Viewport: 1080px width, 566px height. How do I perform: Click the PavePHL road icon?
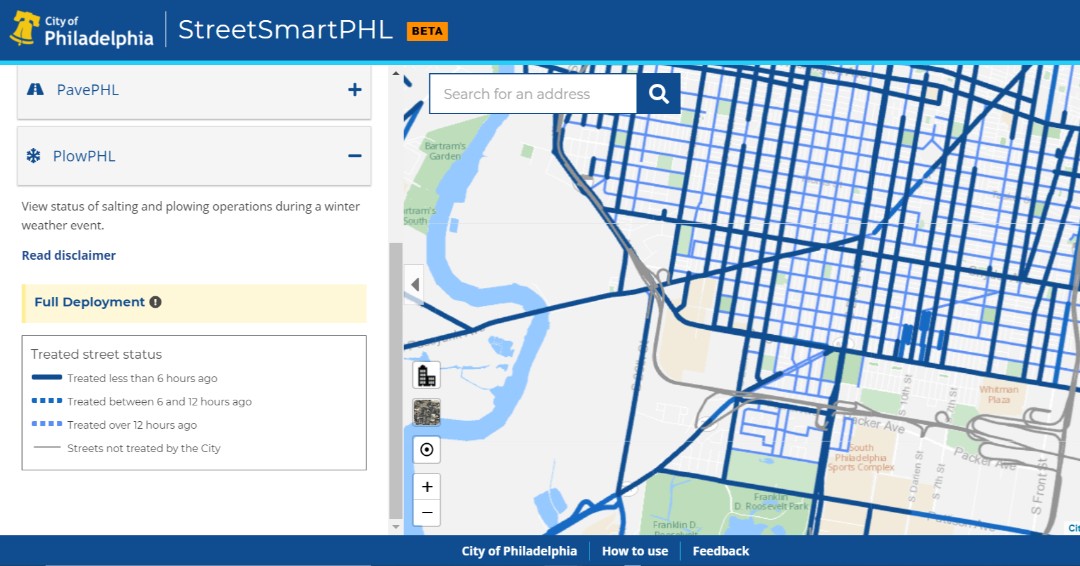[x=35, y=90]
